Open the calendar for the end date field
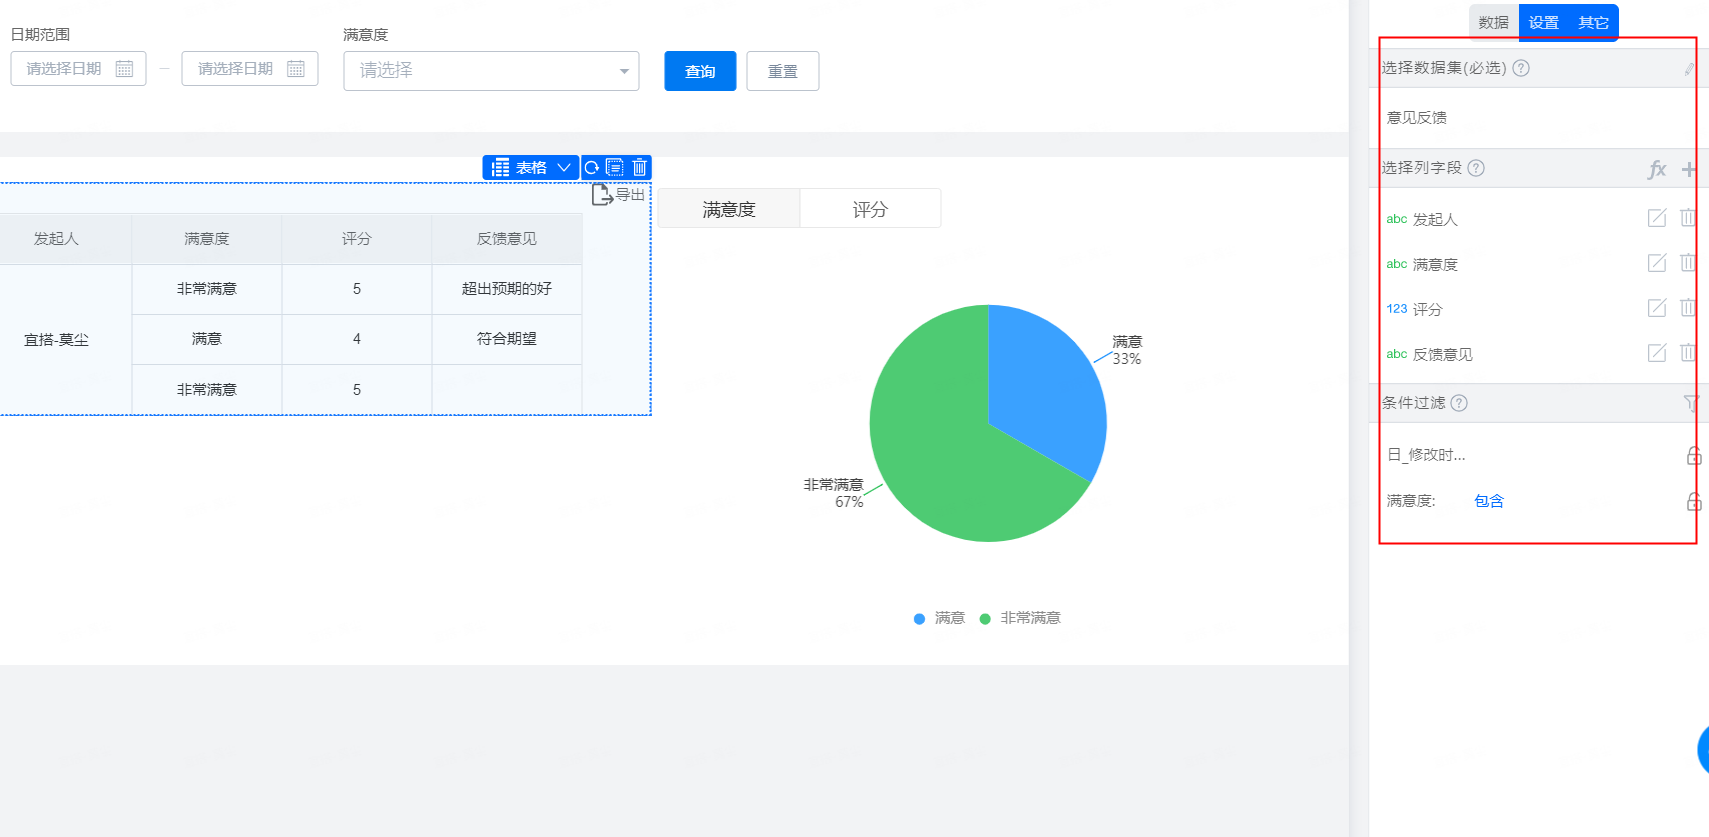The image size is (1709, 837). pyautogui.click(x=296, y=68)
